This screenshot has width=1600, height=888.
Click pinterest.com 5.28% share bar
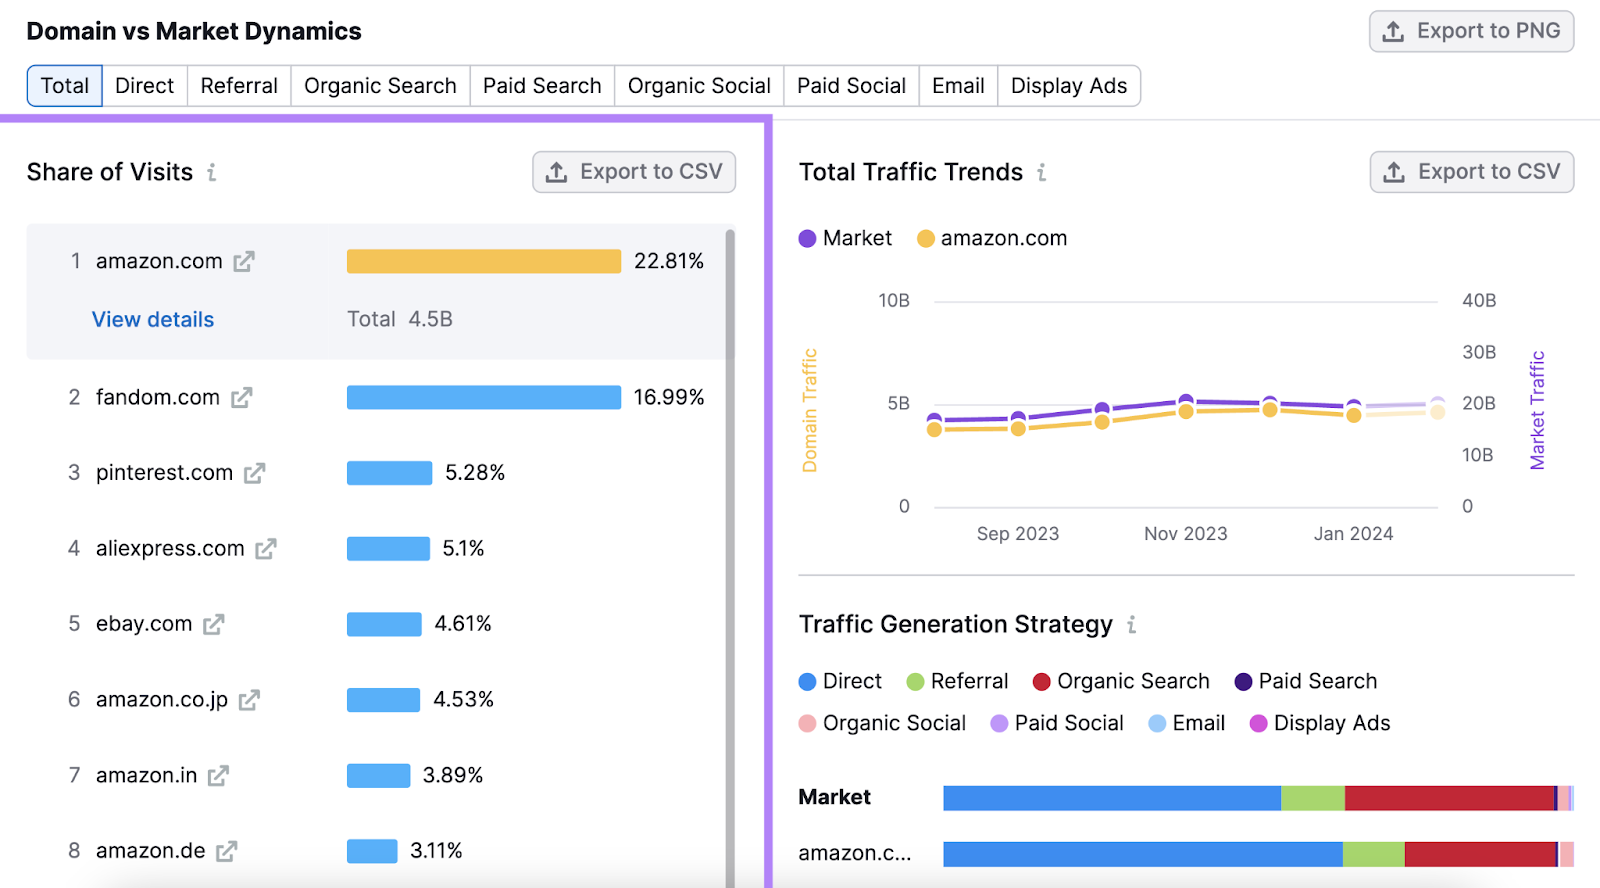tap(389, 473)
